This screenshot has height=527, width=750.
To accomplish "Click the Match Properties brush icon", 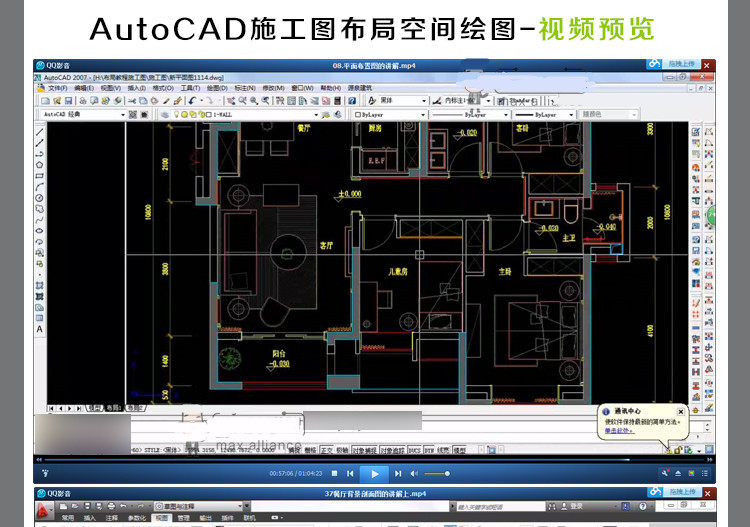I will (x=166, y=101).
